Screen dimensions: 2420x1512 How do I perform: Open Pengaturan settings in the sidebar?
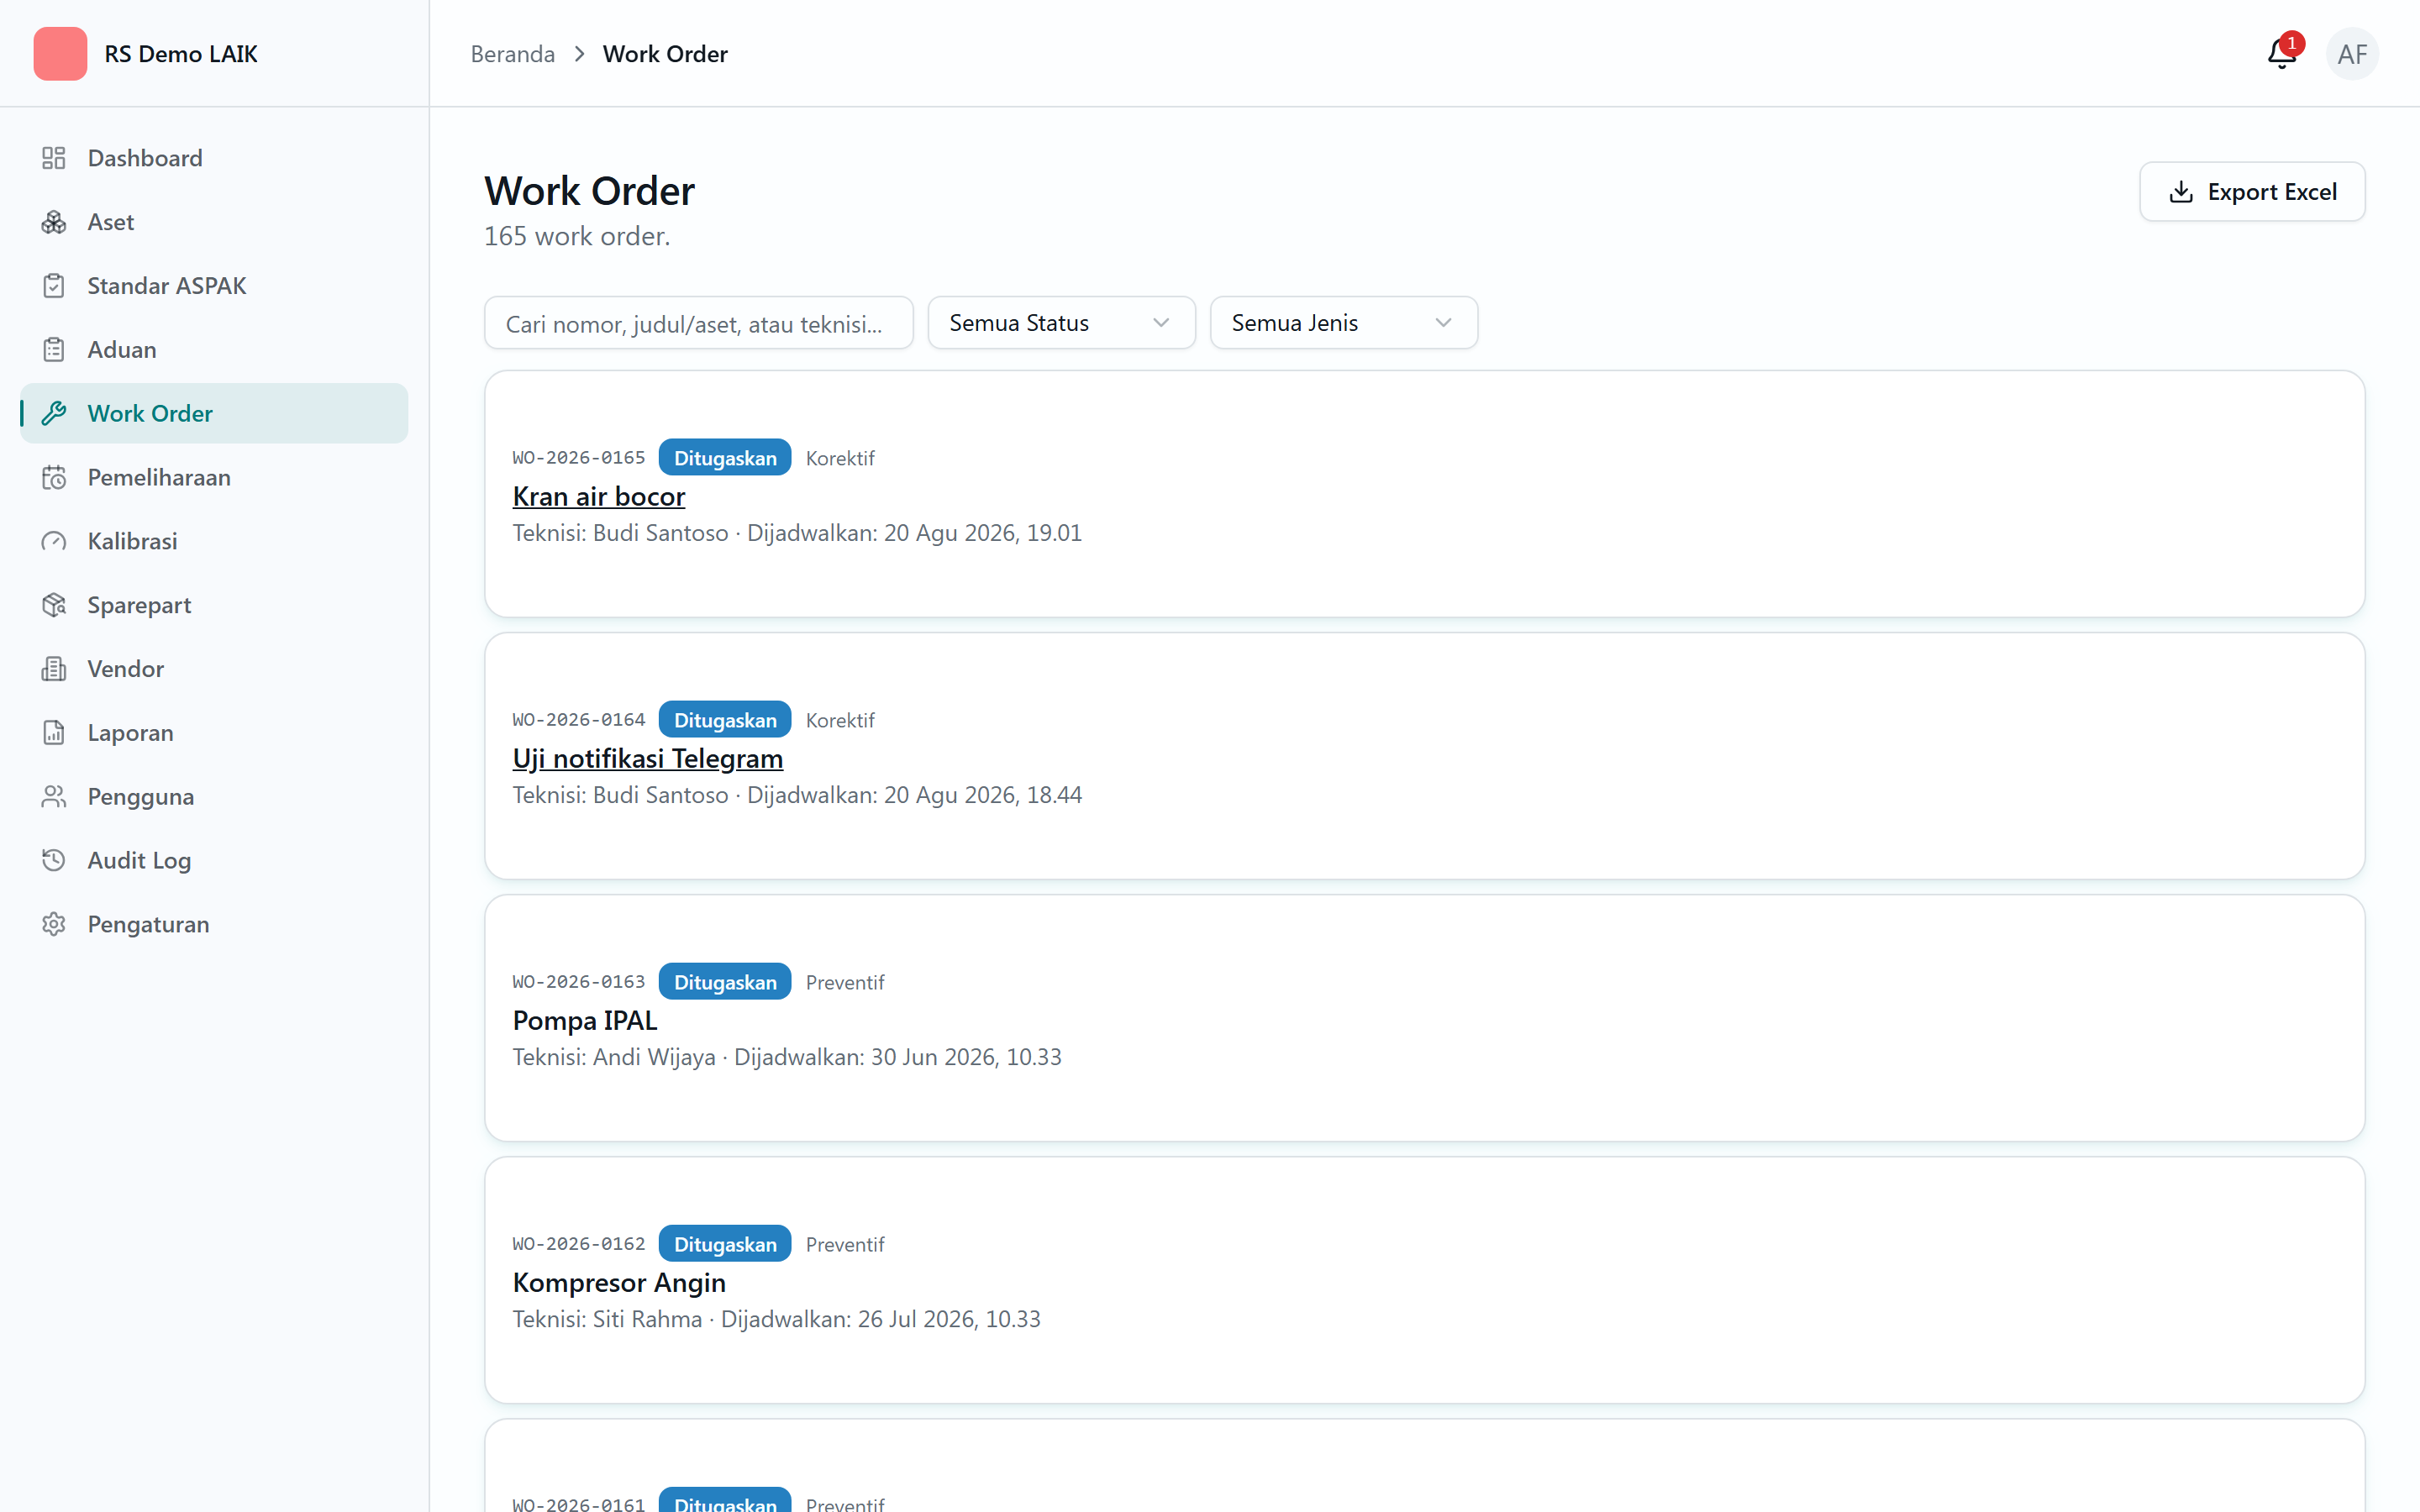(x=214, y=924)
